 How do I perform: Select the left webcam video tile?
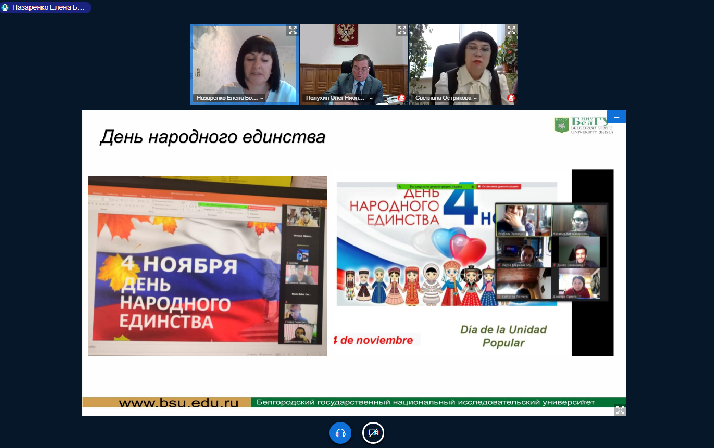pyautogui.click(x=245, y=62)
